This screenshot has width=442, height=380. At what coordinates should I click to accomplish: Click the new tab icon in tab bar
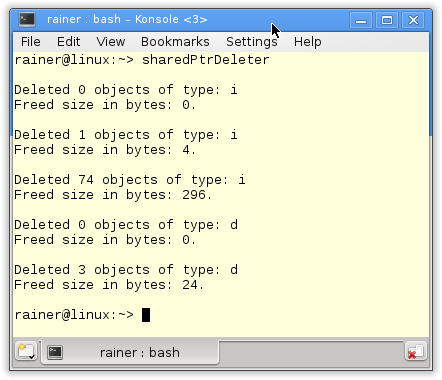pos(26,351)
